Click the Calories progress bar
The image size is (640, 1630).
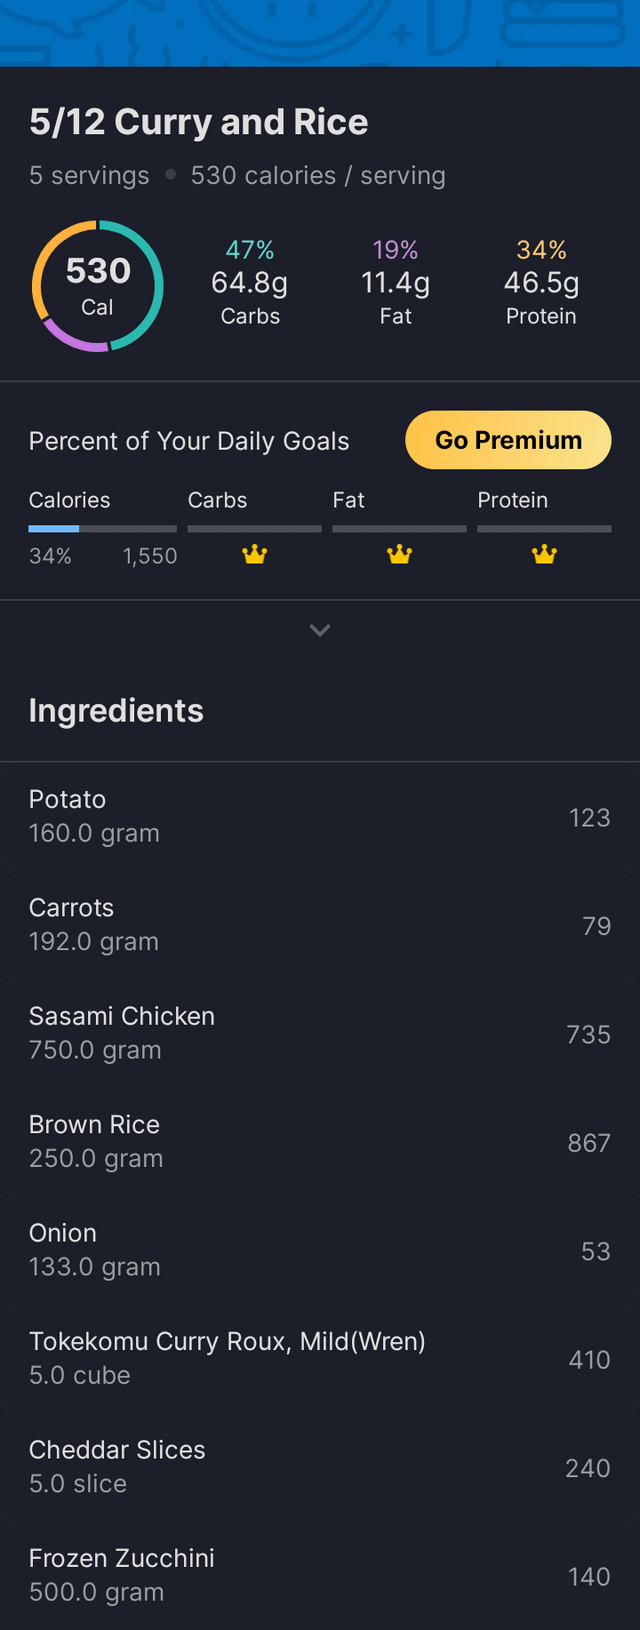[x=102, y=528]
